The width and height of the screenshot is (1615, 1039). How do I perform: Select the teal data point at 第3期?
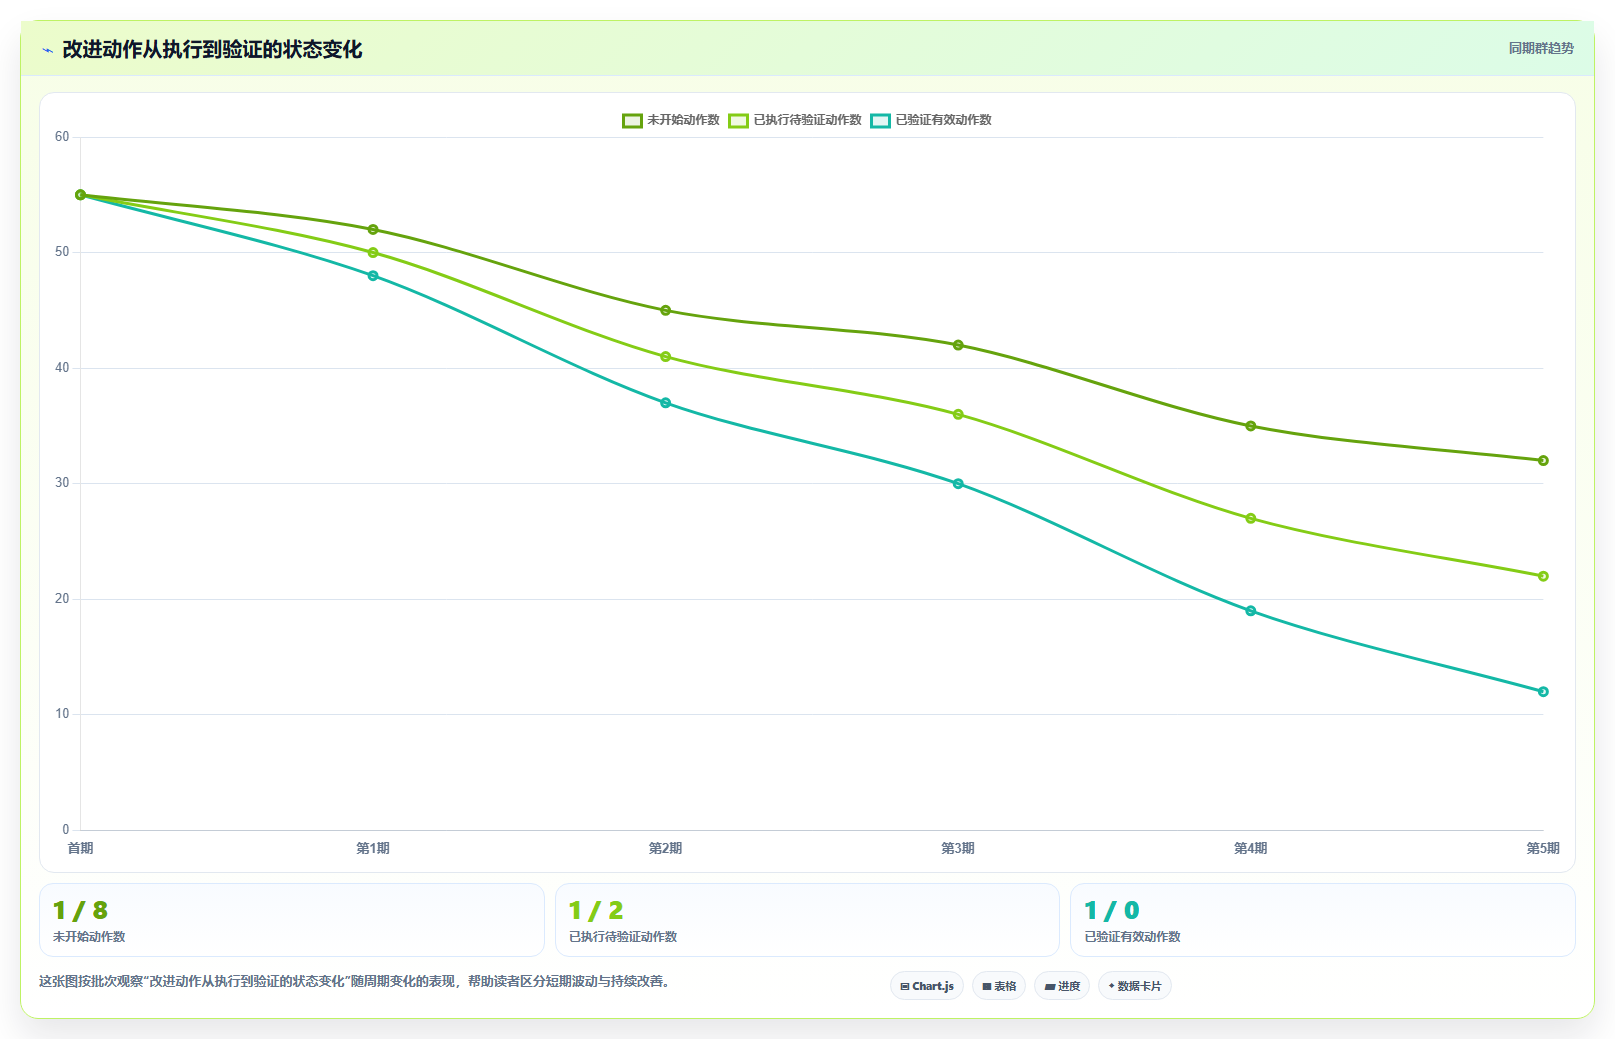point(958,484)
